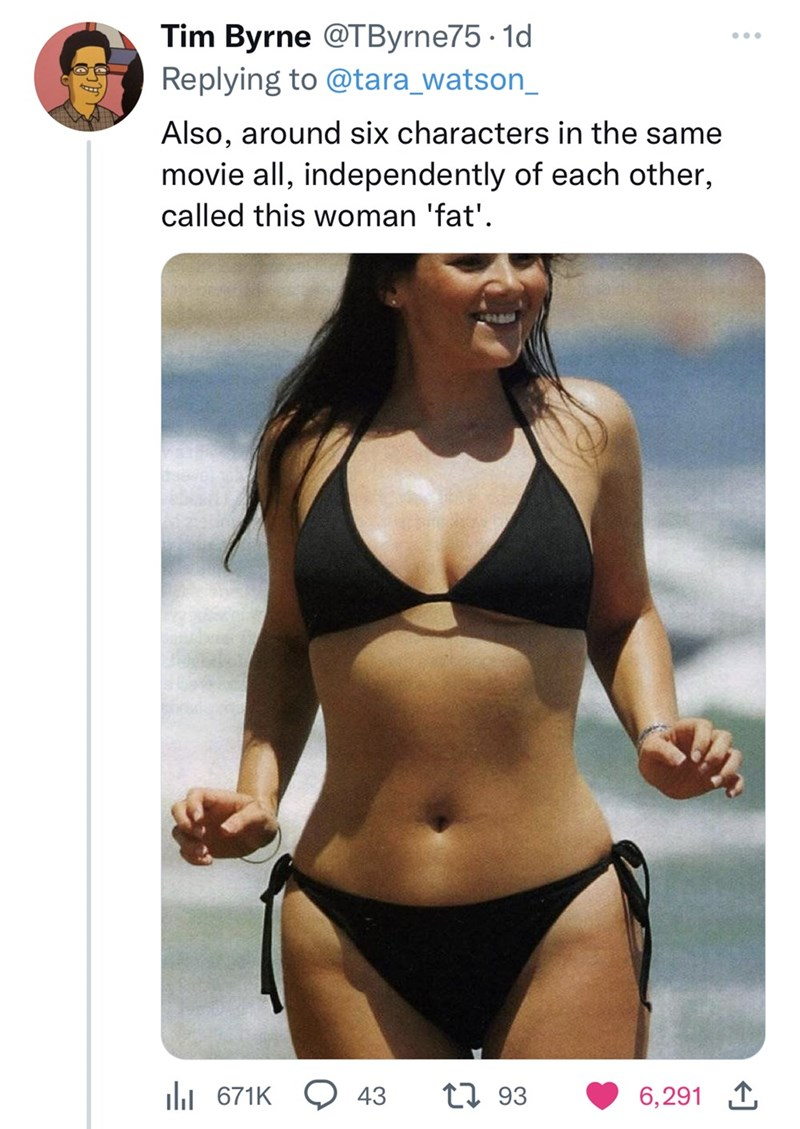Click the tweet text ending with 'fat'
The width and height of the screenshot is (800, 1129).
point(441,174)
